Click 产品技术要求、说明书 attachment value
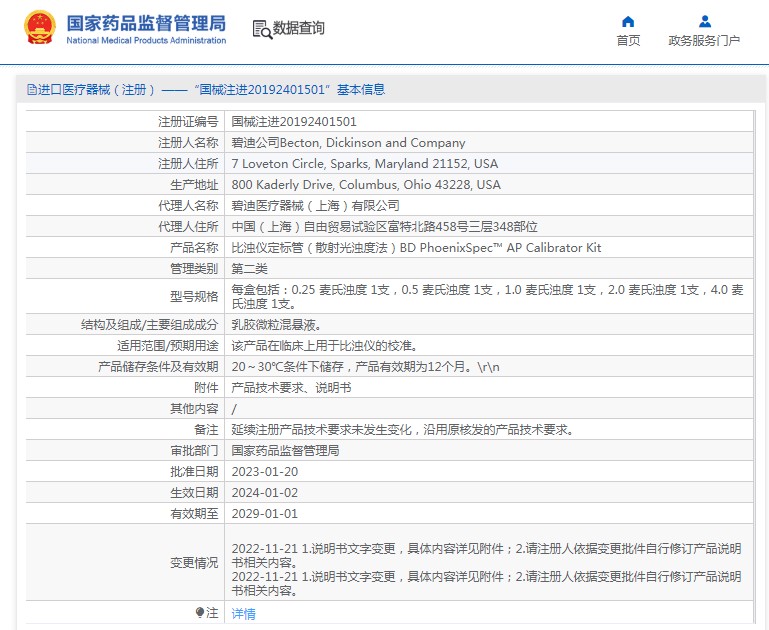This screenshot has width=769, height=630. click(x=291, y=388)
